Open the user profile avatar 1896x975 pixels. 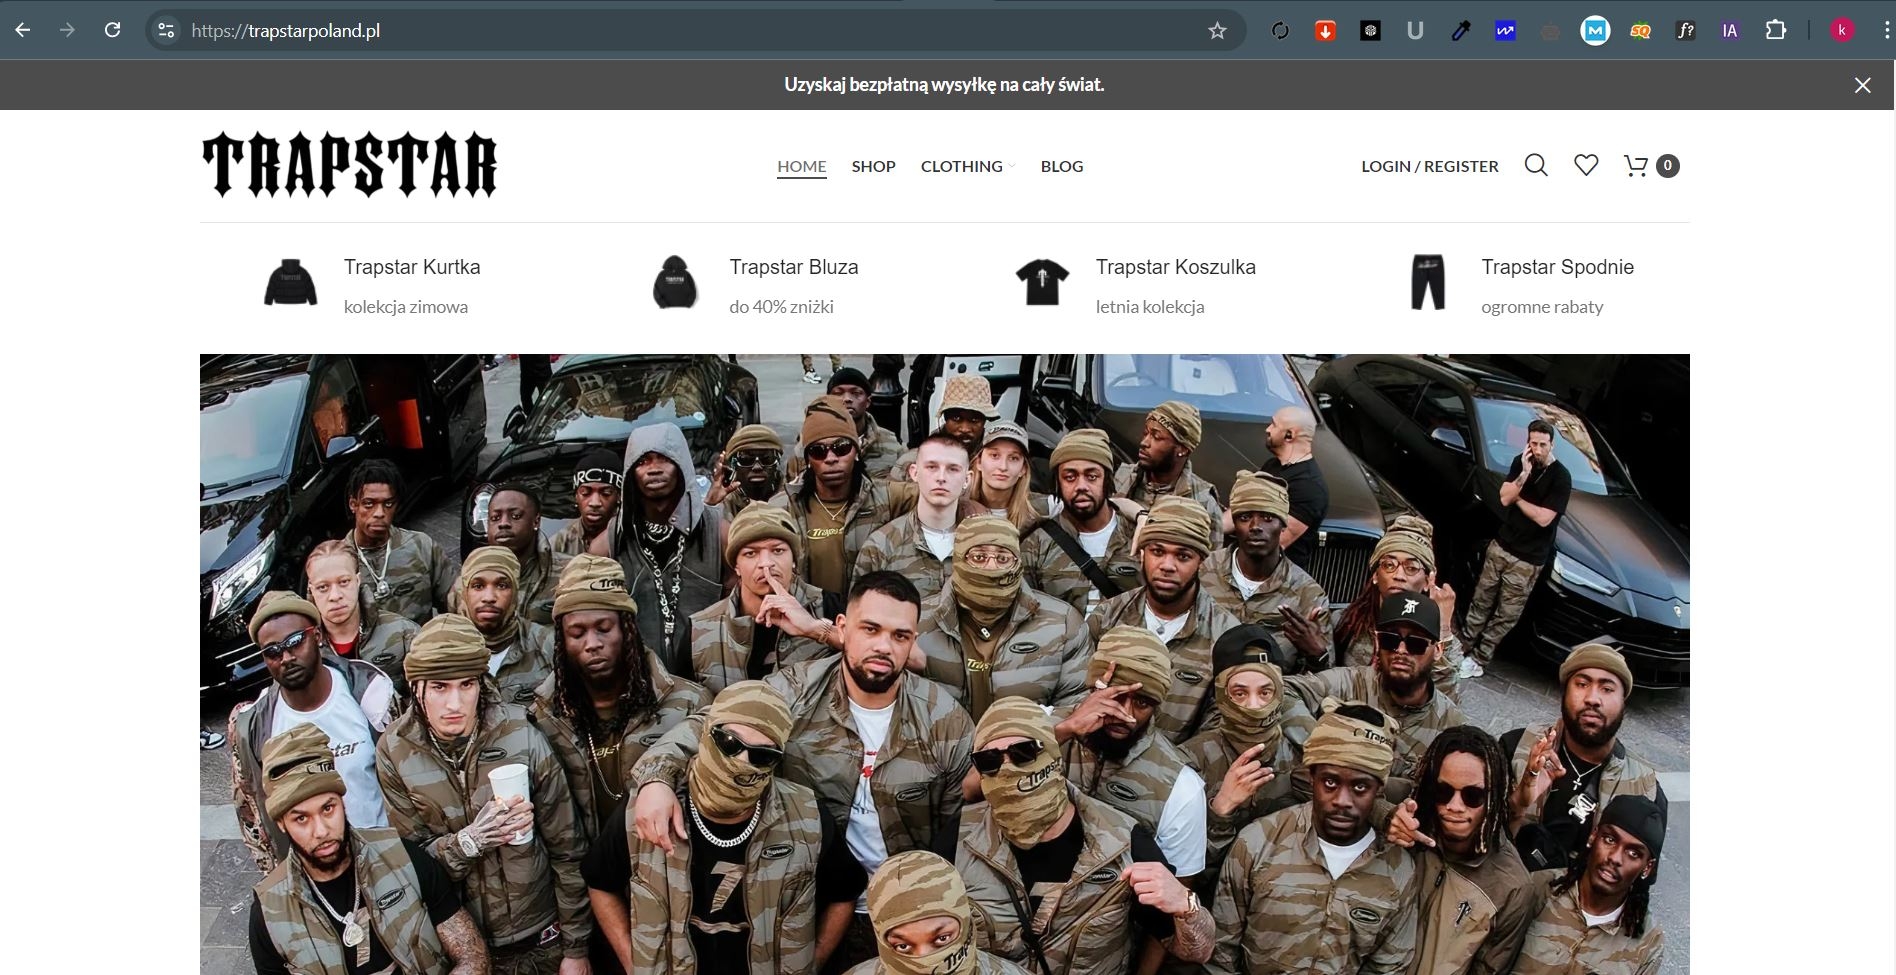coord(1842,31)
